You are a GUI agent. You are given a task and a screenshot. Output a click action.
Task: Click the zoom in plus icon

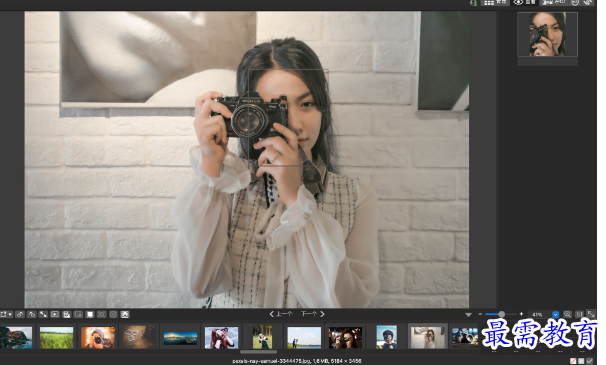pos(521,314)
